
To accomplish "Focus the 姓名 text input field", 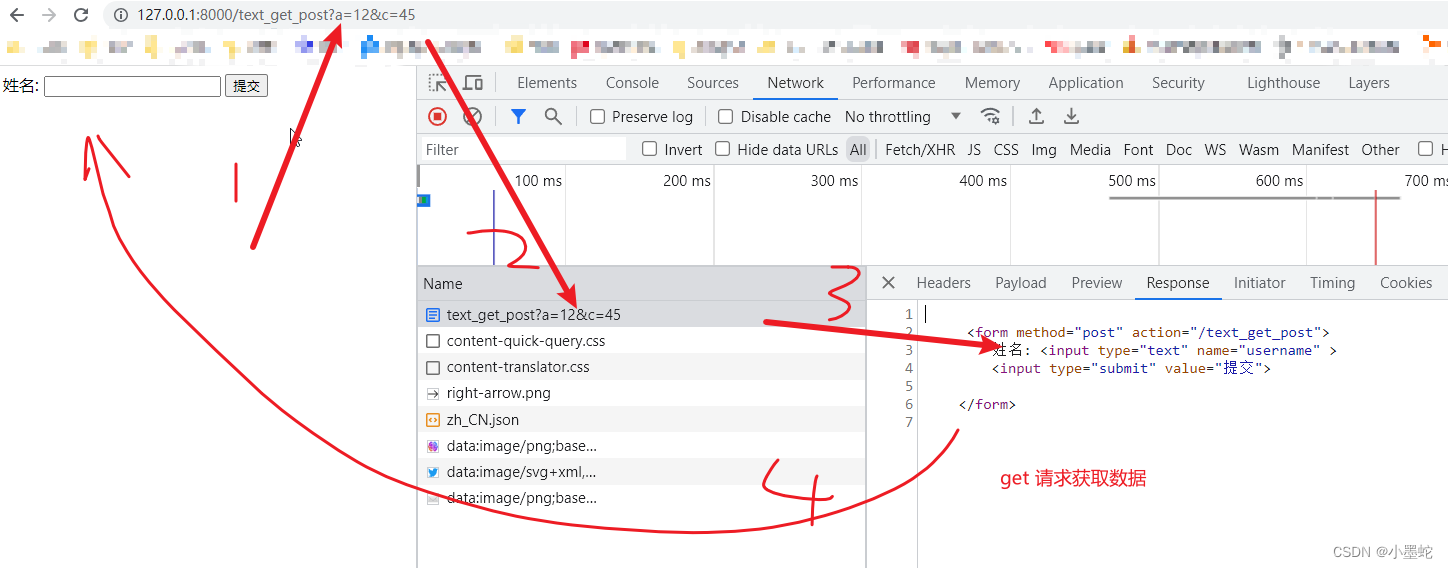I will [x=132, y=87].
